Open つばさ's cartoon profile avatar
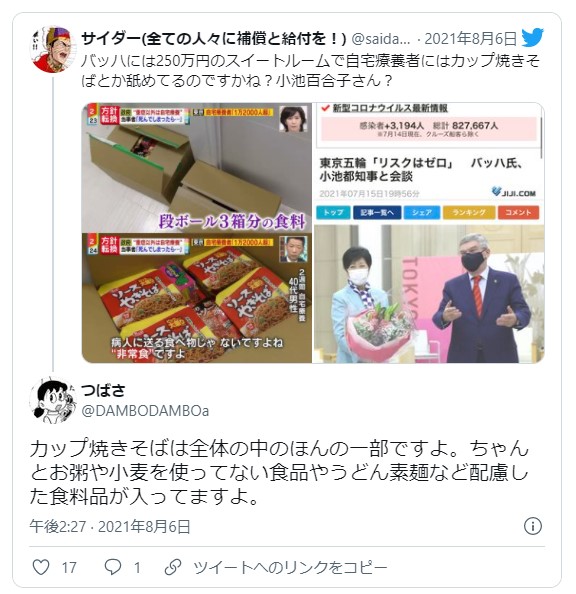576x594 pixels. (x=53, y=400)
